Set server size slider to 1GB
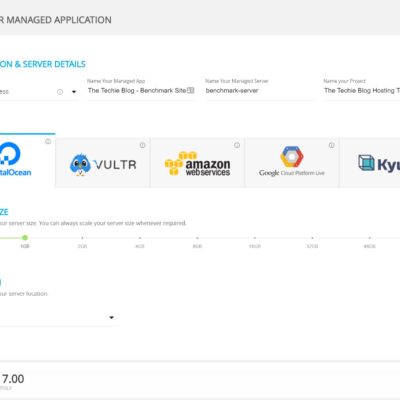 pyautogui.click(x=25, y=238)
